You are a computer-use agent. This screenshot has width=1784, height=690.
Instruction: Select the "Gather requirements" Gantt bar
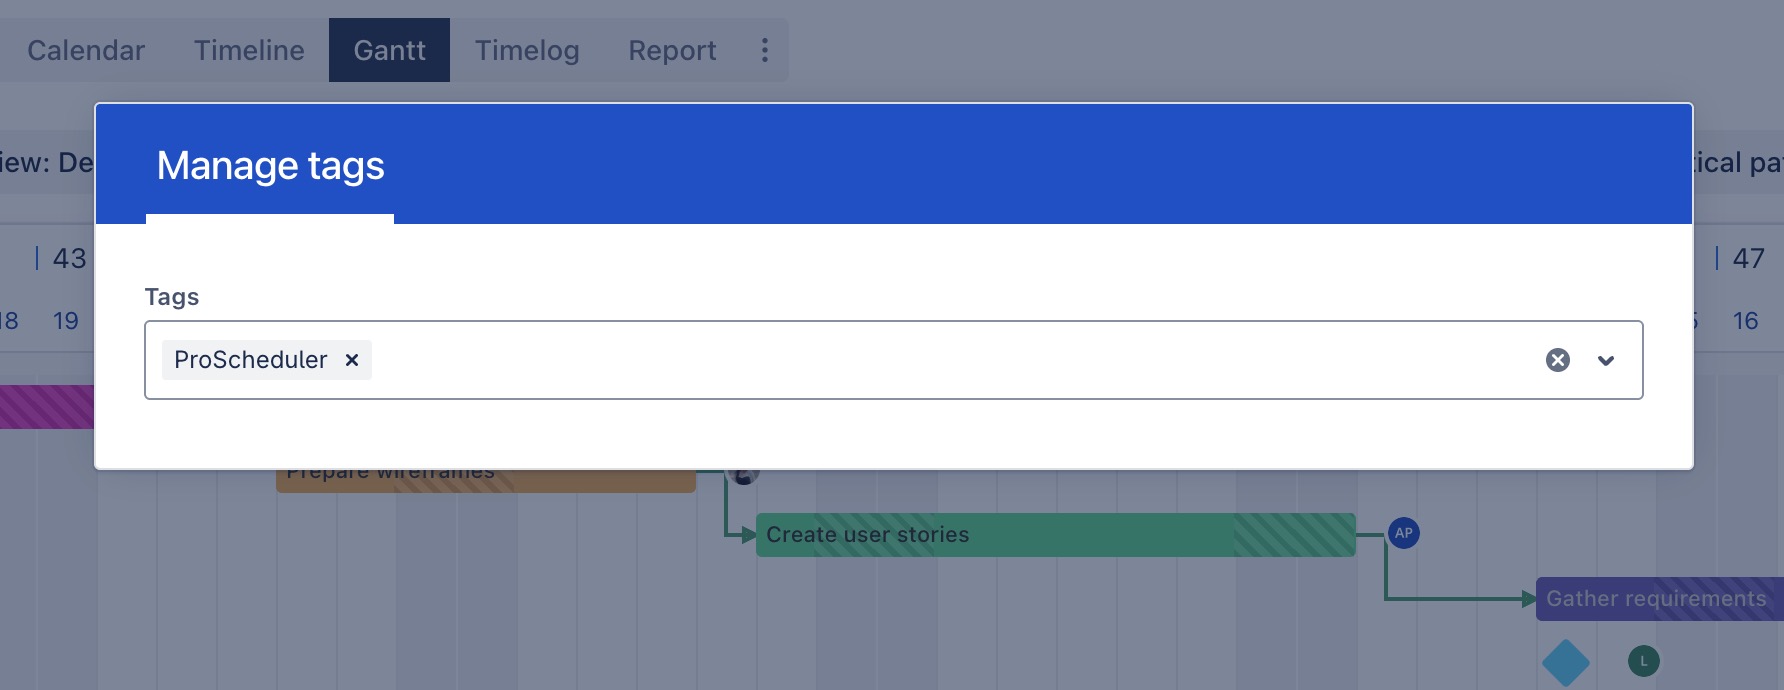[x=1656, y=599]
